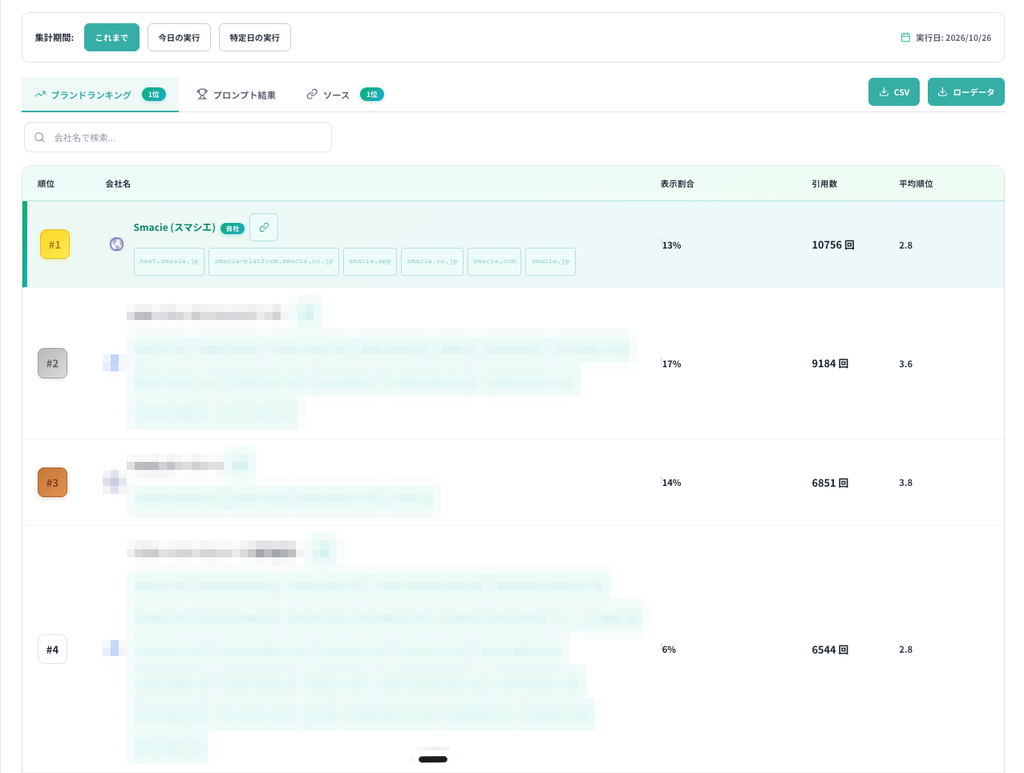This screenshot has width=1024, height=773.
Task: Click the 3.8 average rank value
Action: point(905,482)
